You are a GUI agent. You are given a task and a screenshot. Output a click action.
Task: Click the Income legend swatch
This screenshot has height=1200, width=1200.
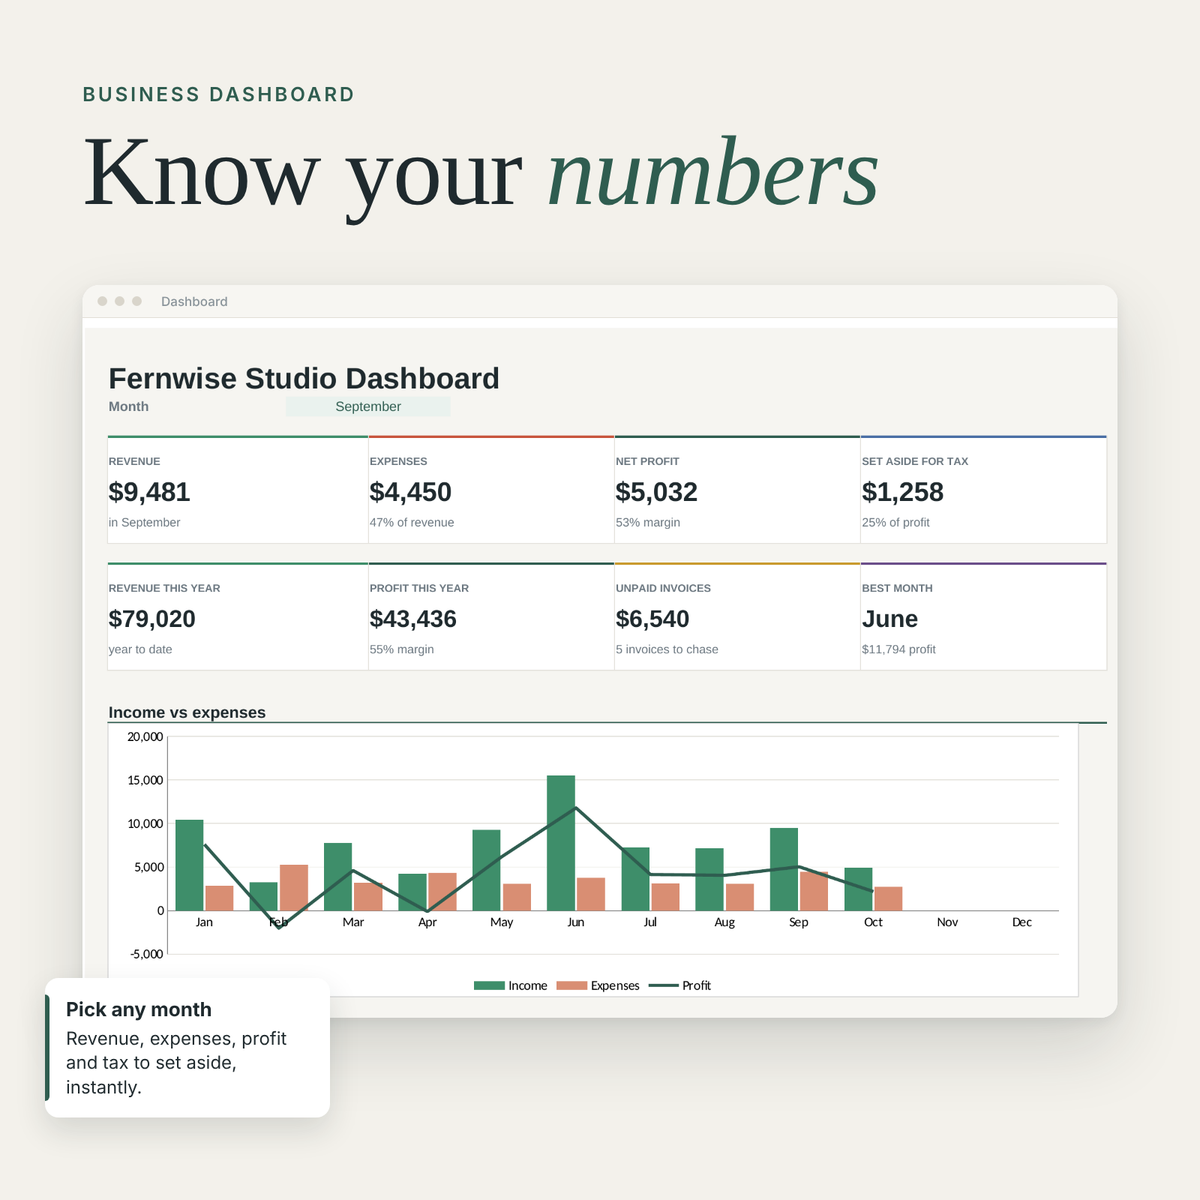click(489, 986)
